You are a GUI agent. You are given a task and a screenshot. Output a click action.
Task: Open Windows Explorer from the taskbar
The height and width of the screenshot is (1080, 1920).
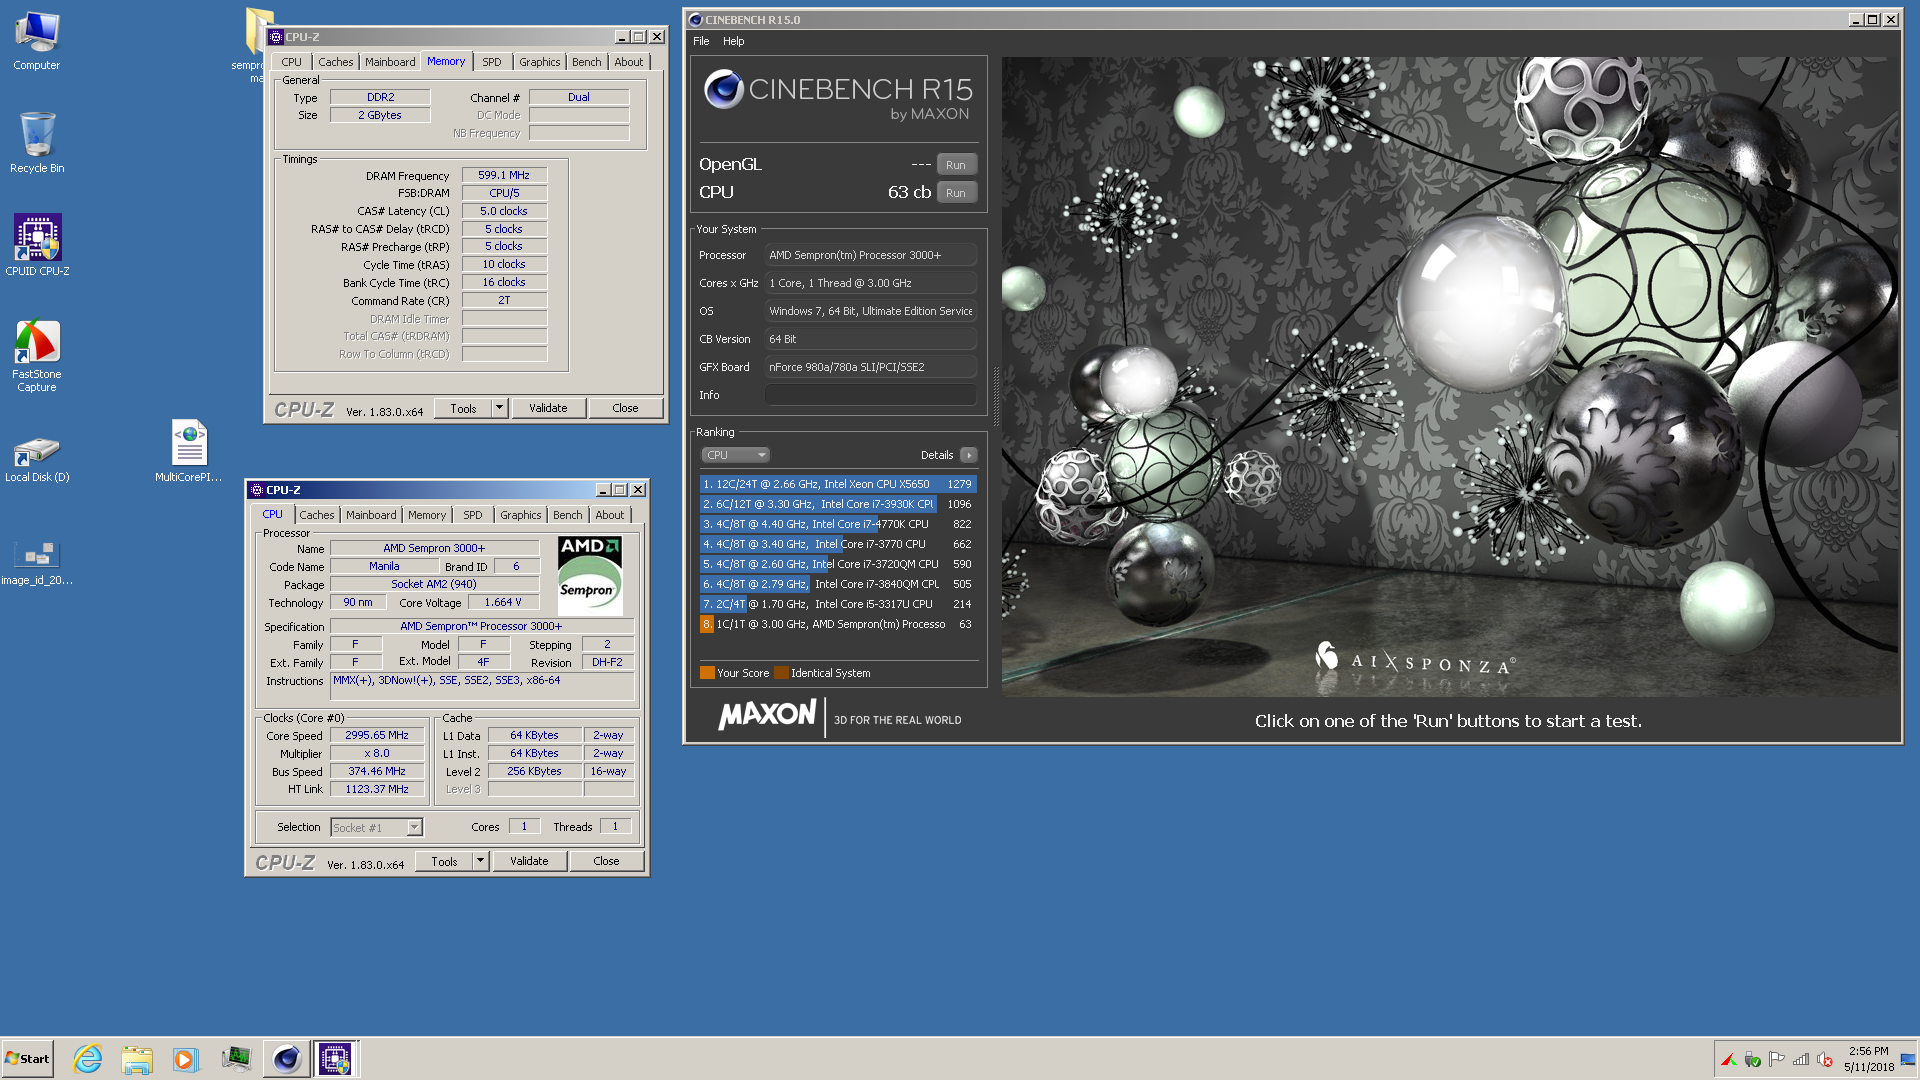tap(137, 1059)
